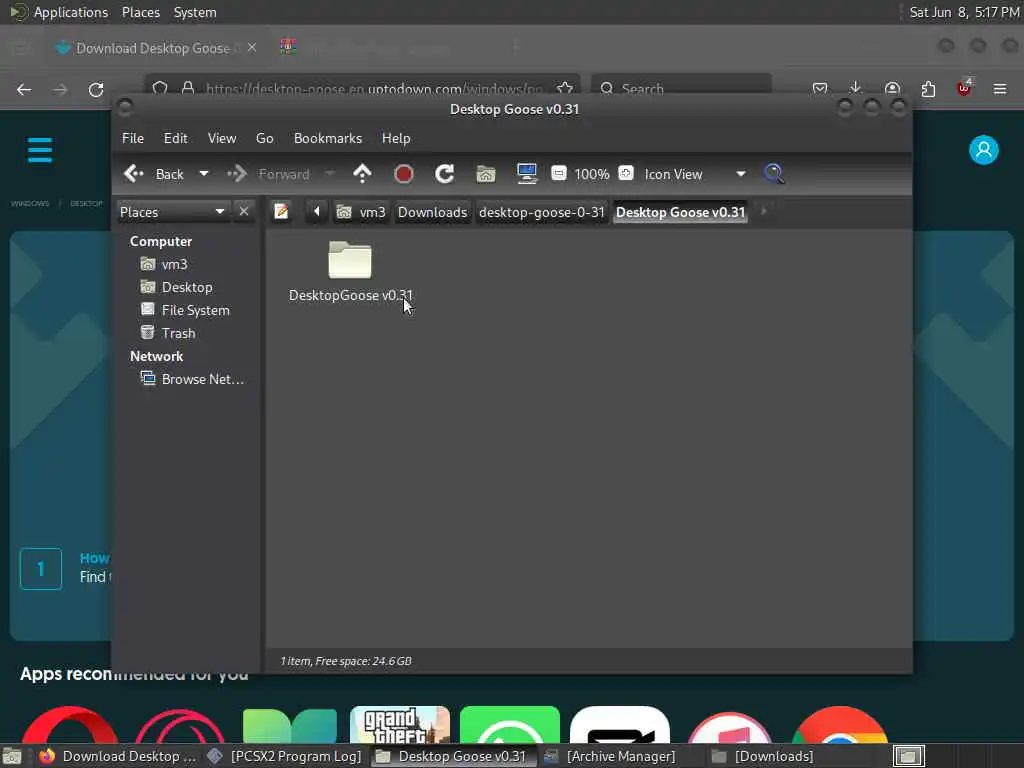Viewport: 1024px width, 768px height.
Task: Open the Computer icon in toolbar
Action: click(x=526, y=174)
